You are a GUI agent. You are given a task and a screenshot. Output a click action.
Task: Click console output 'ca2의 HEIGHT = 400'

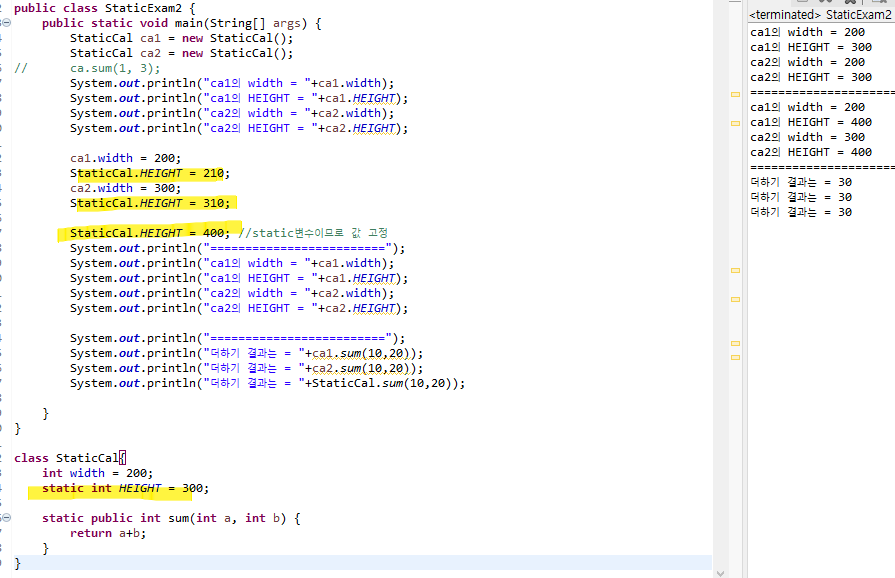point(811,152)
